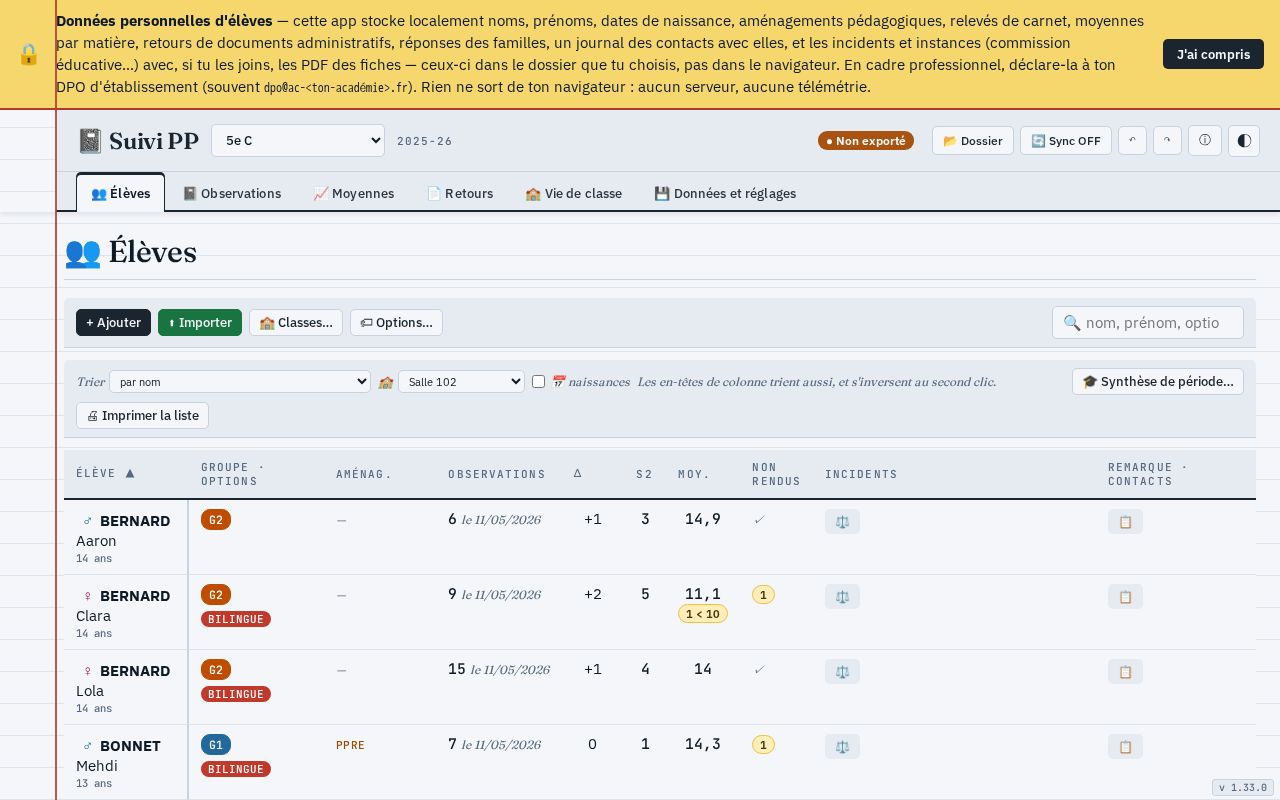Screen dimensions: 1280x800
Task: Enable the naissances checkbox
Action: pyautogui.click(x=538, y=382)
